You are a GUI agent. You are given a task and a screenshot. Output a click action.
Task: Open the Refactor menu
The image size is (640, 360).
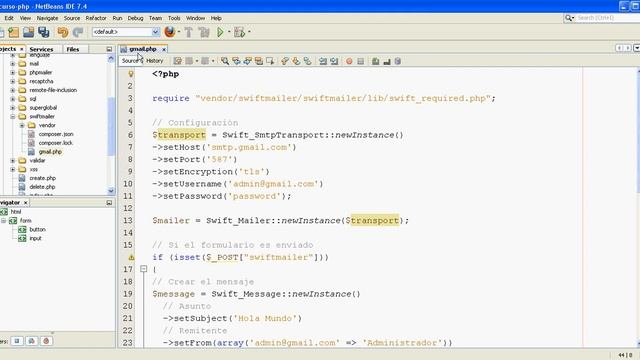pyautogui.click(x=96, y=18)
